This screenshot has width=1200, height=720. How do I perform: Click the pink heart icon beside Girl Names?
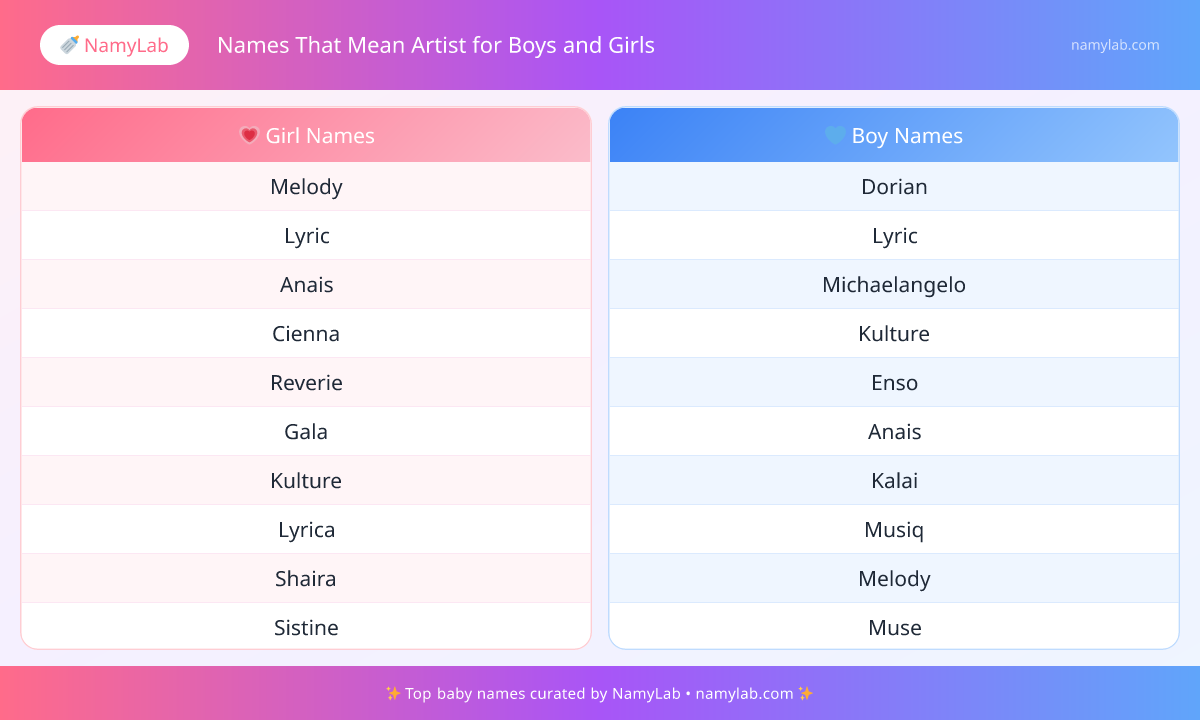250,135
